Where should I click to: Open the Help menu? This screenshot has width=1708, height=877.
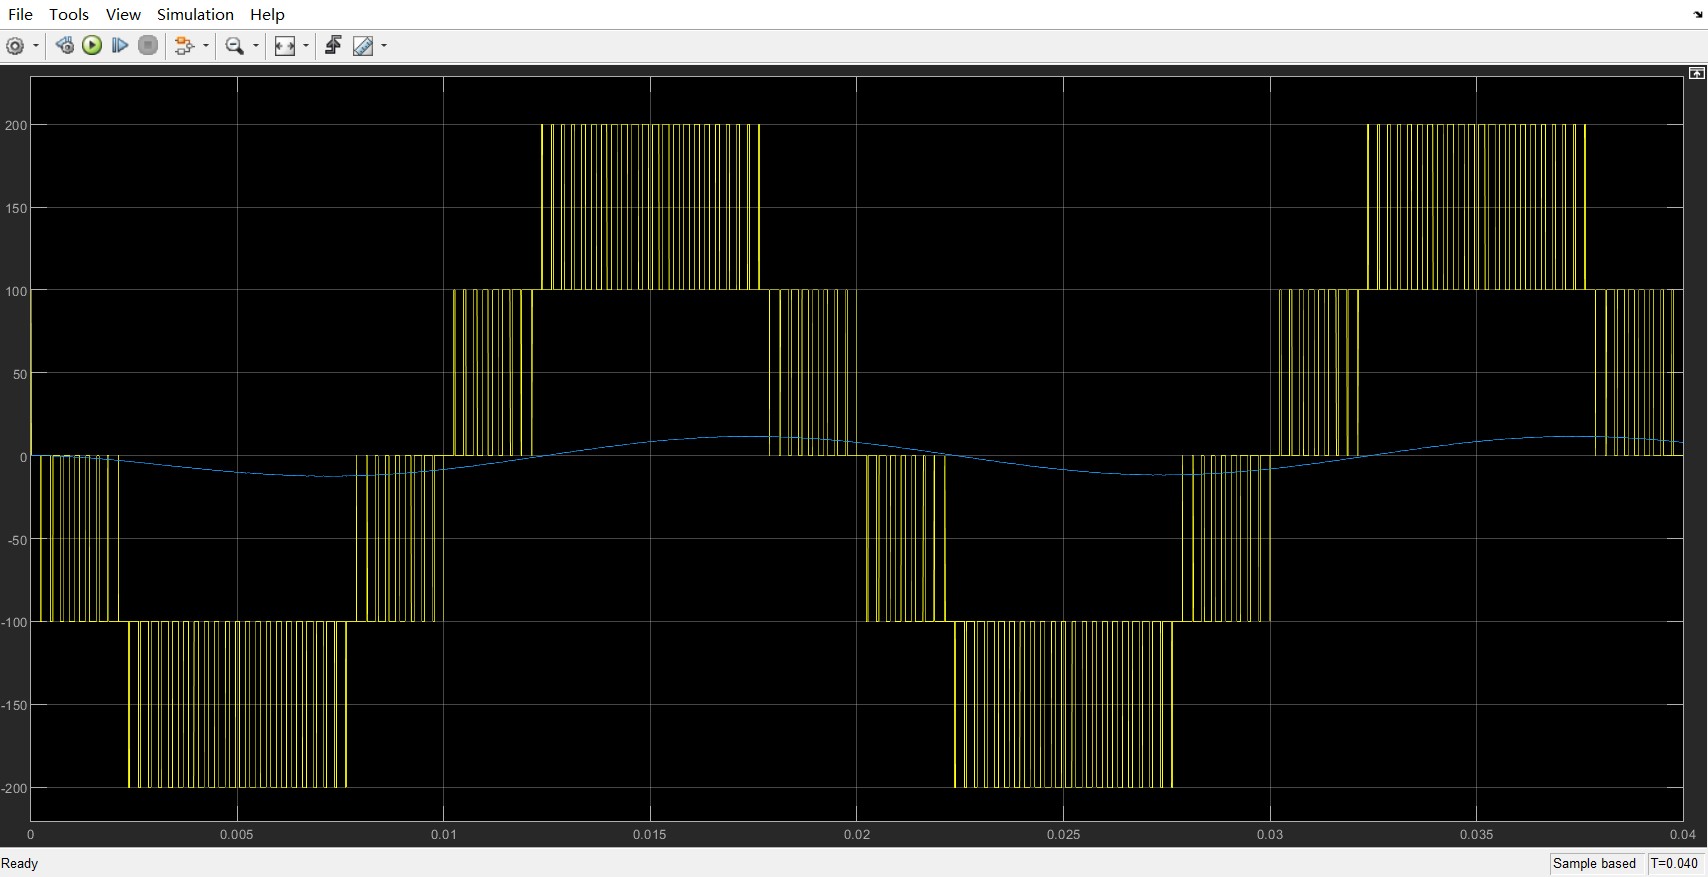click(267, 14)
